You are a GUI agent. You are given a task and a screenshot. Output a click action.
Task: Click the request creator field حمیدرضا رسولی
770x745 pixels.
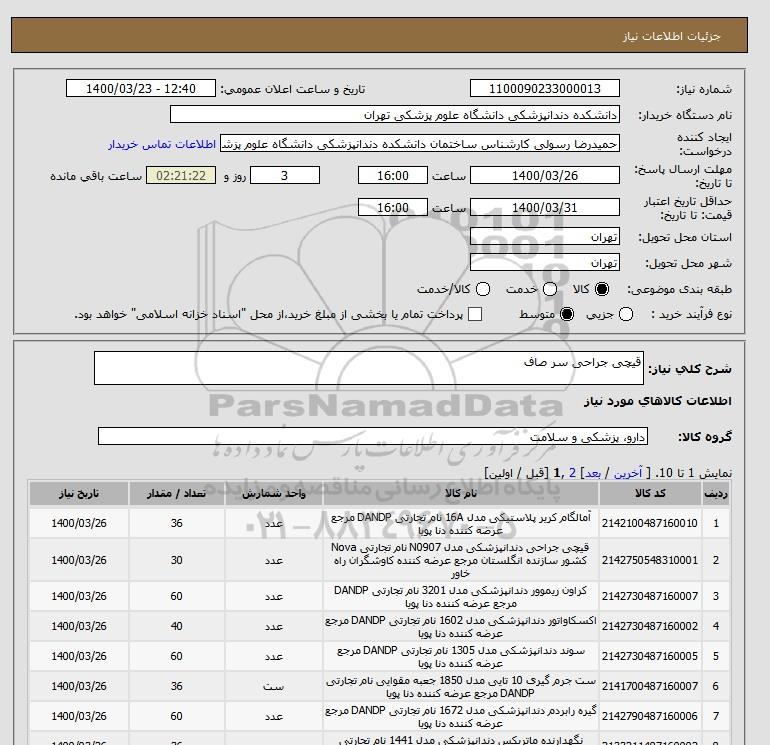coord(420,144)
